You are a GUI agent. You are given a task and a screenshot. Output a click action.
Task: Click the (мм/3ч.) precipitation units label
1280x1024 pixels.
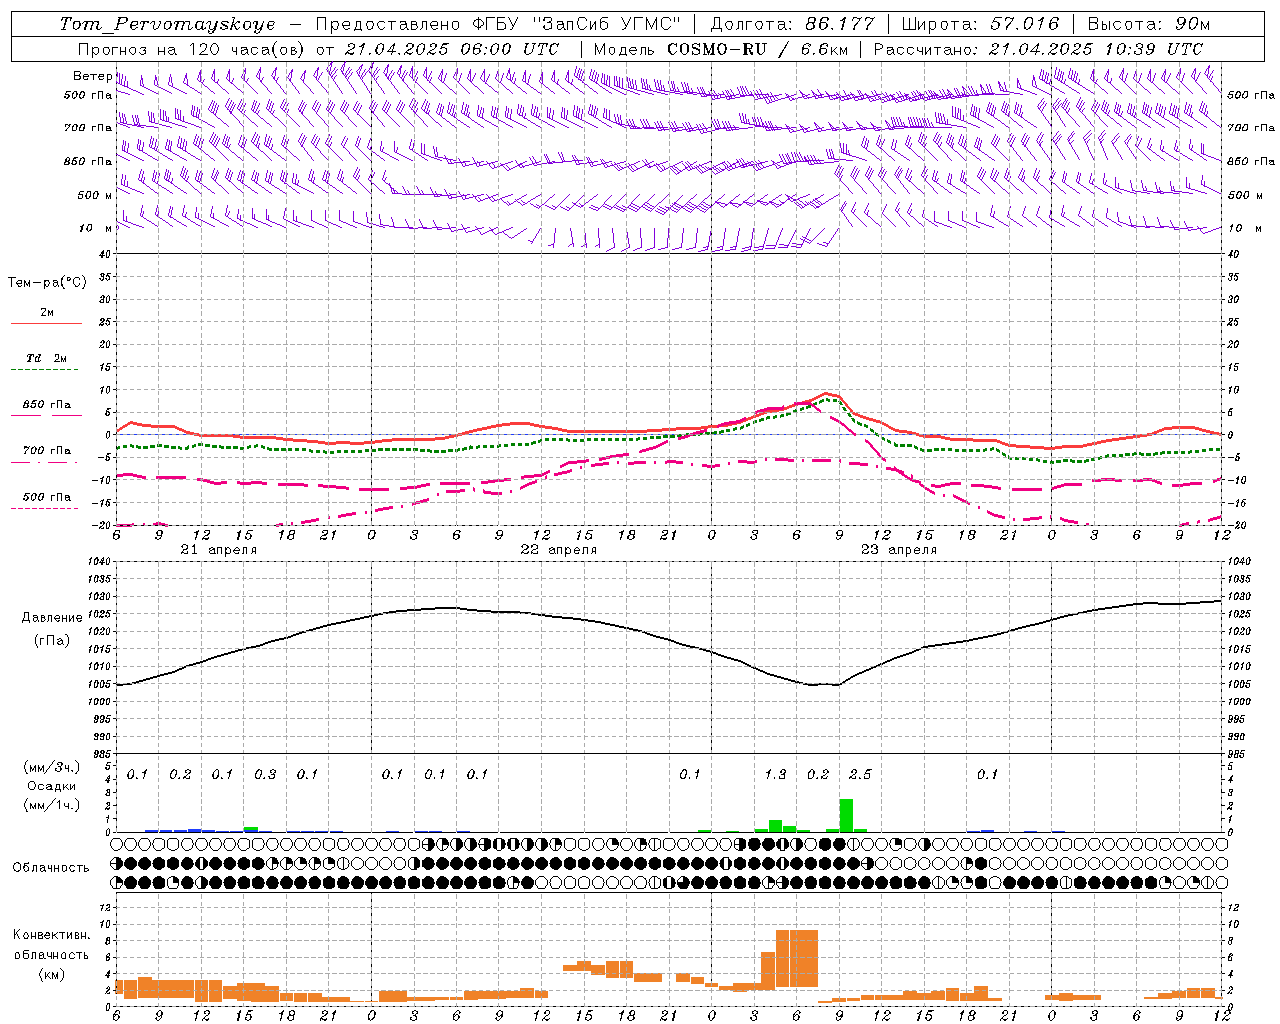tap(52, 768)
